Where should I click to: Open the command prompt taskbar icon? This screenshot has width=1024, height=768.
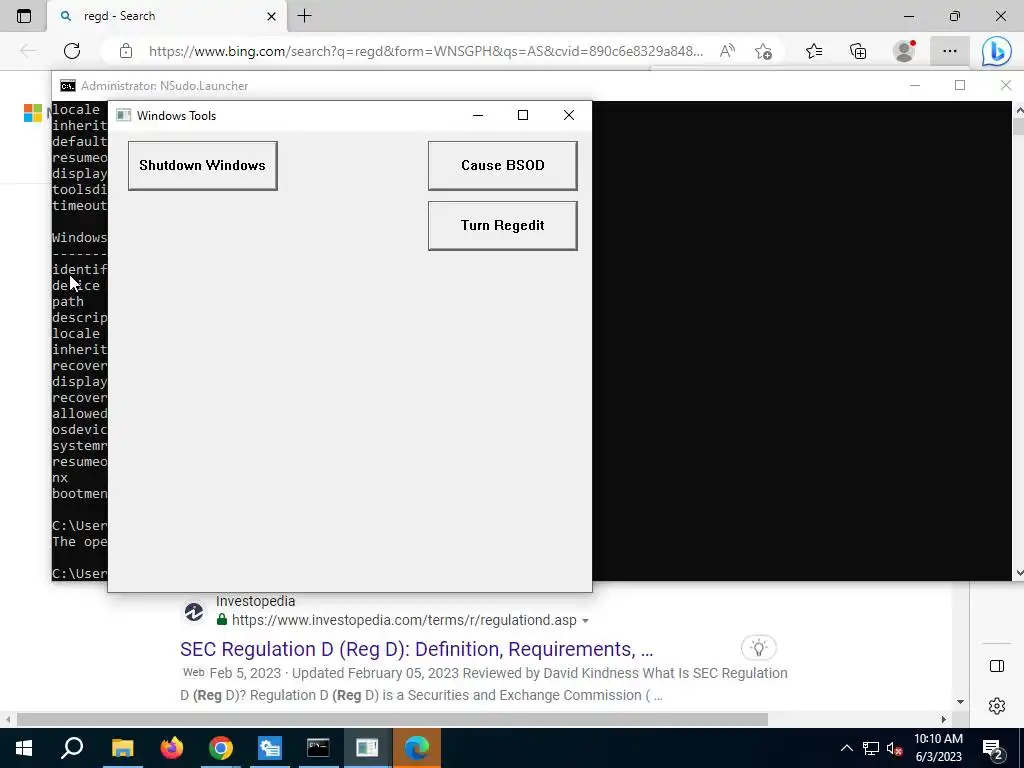(x=318, y=748)
